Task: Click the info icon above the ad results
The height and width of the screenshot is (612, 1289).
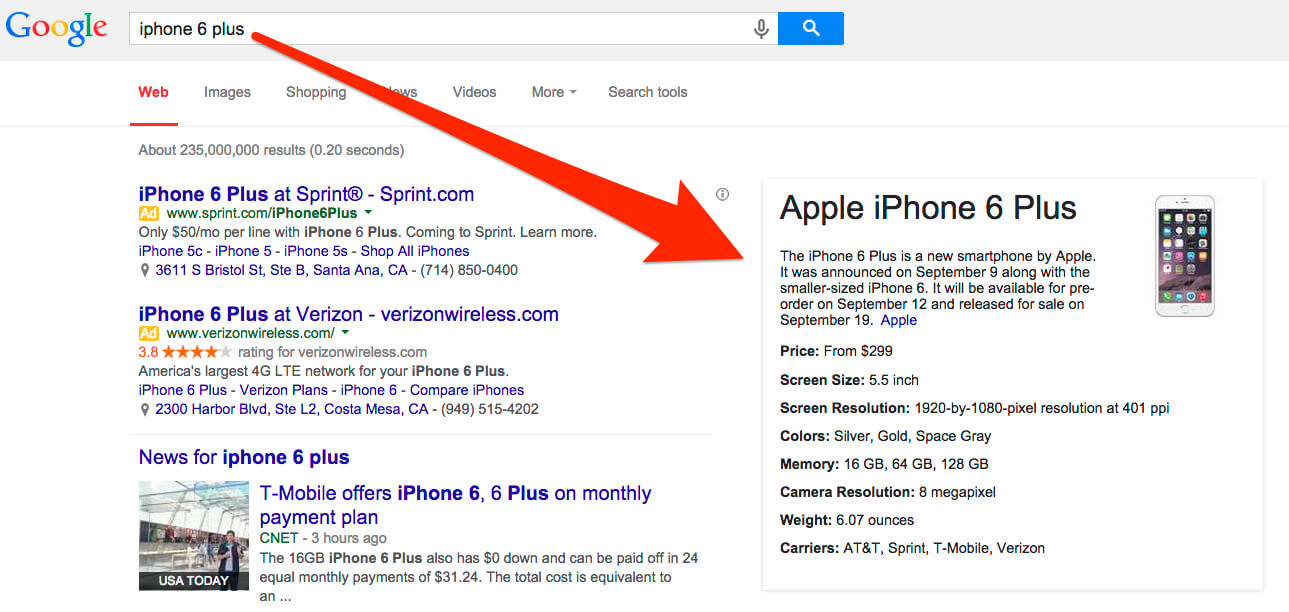Action: 722,193
